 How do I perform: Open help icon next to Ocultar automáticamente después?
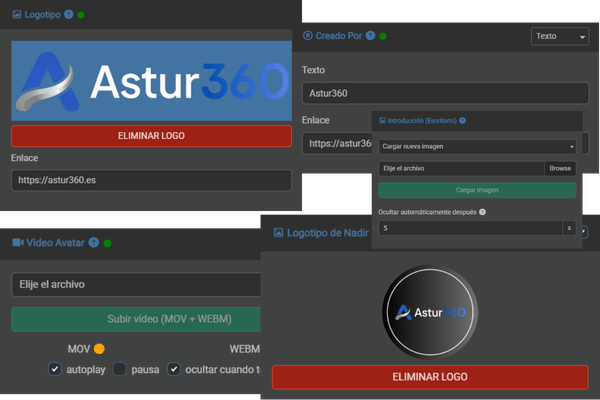click(483, 212)
